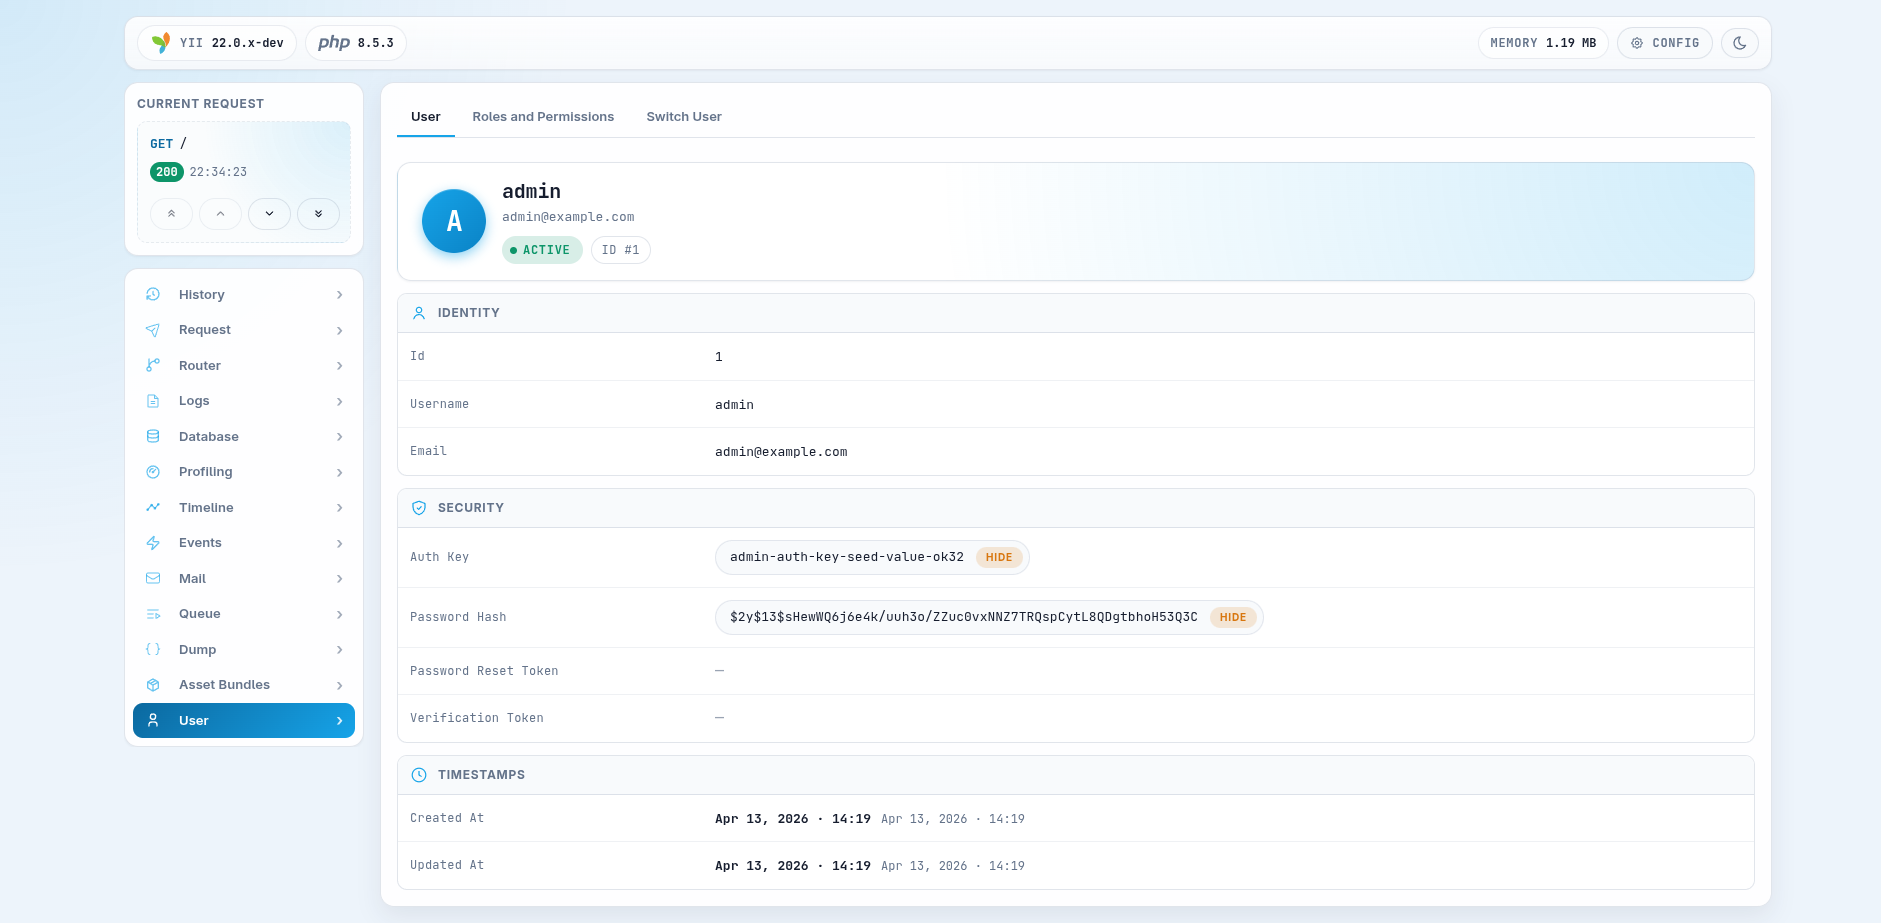The image size is (1881, 923).
Task: Click the History clock icon
Action: tap(153, 294)
